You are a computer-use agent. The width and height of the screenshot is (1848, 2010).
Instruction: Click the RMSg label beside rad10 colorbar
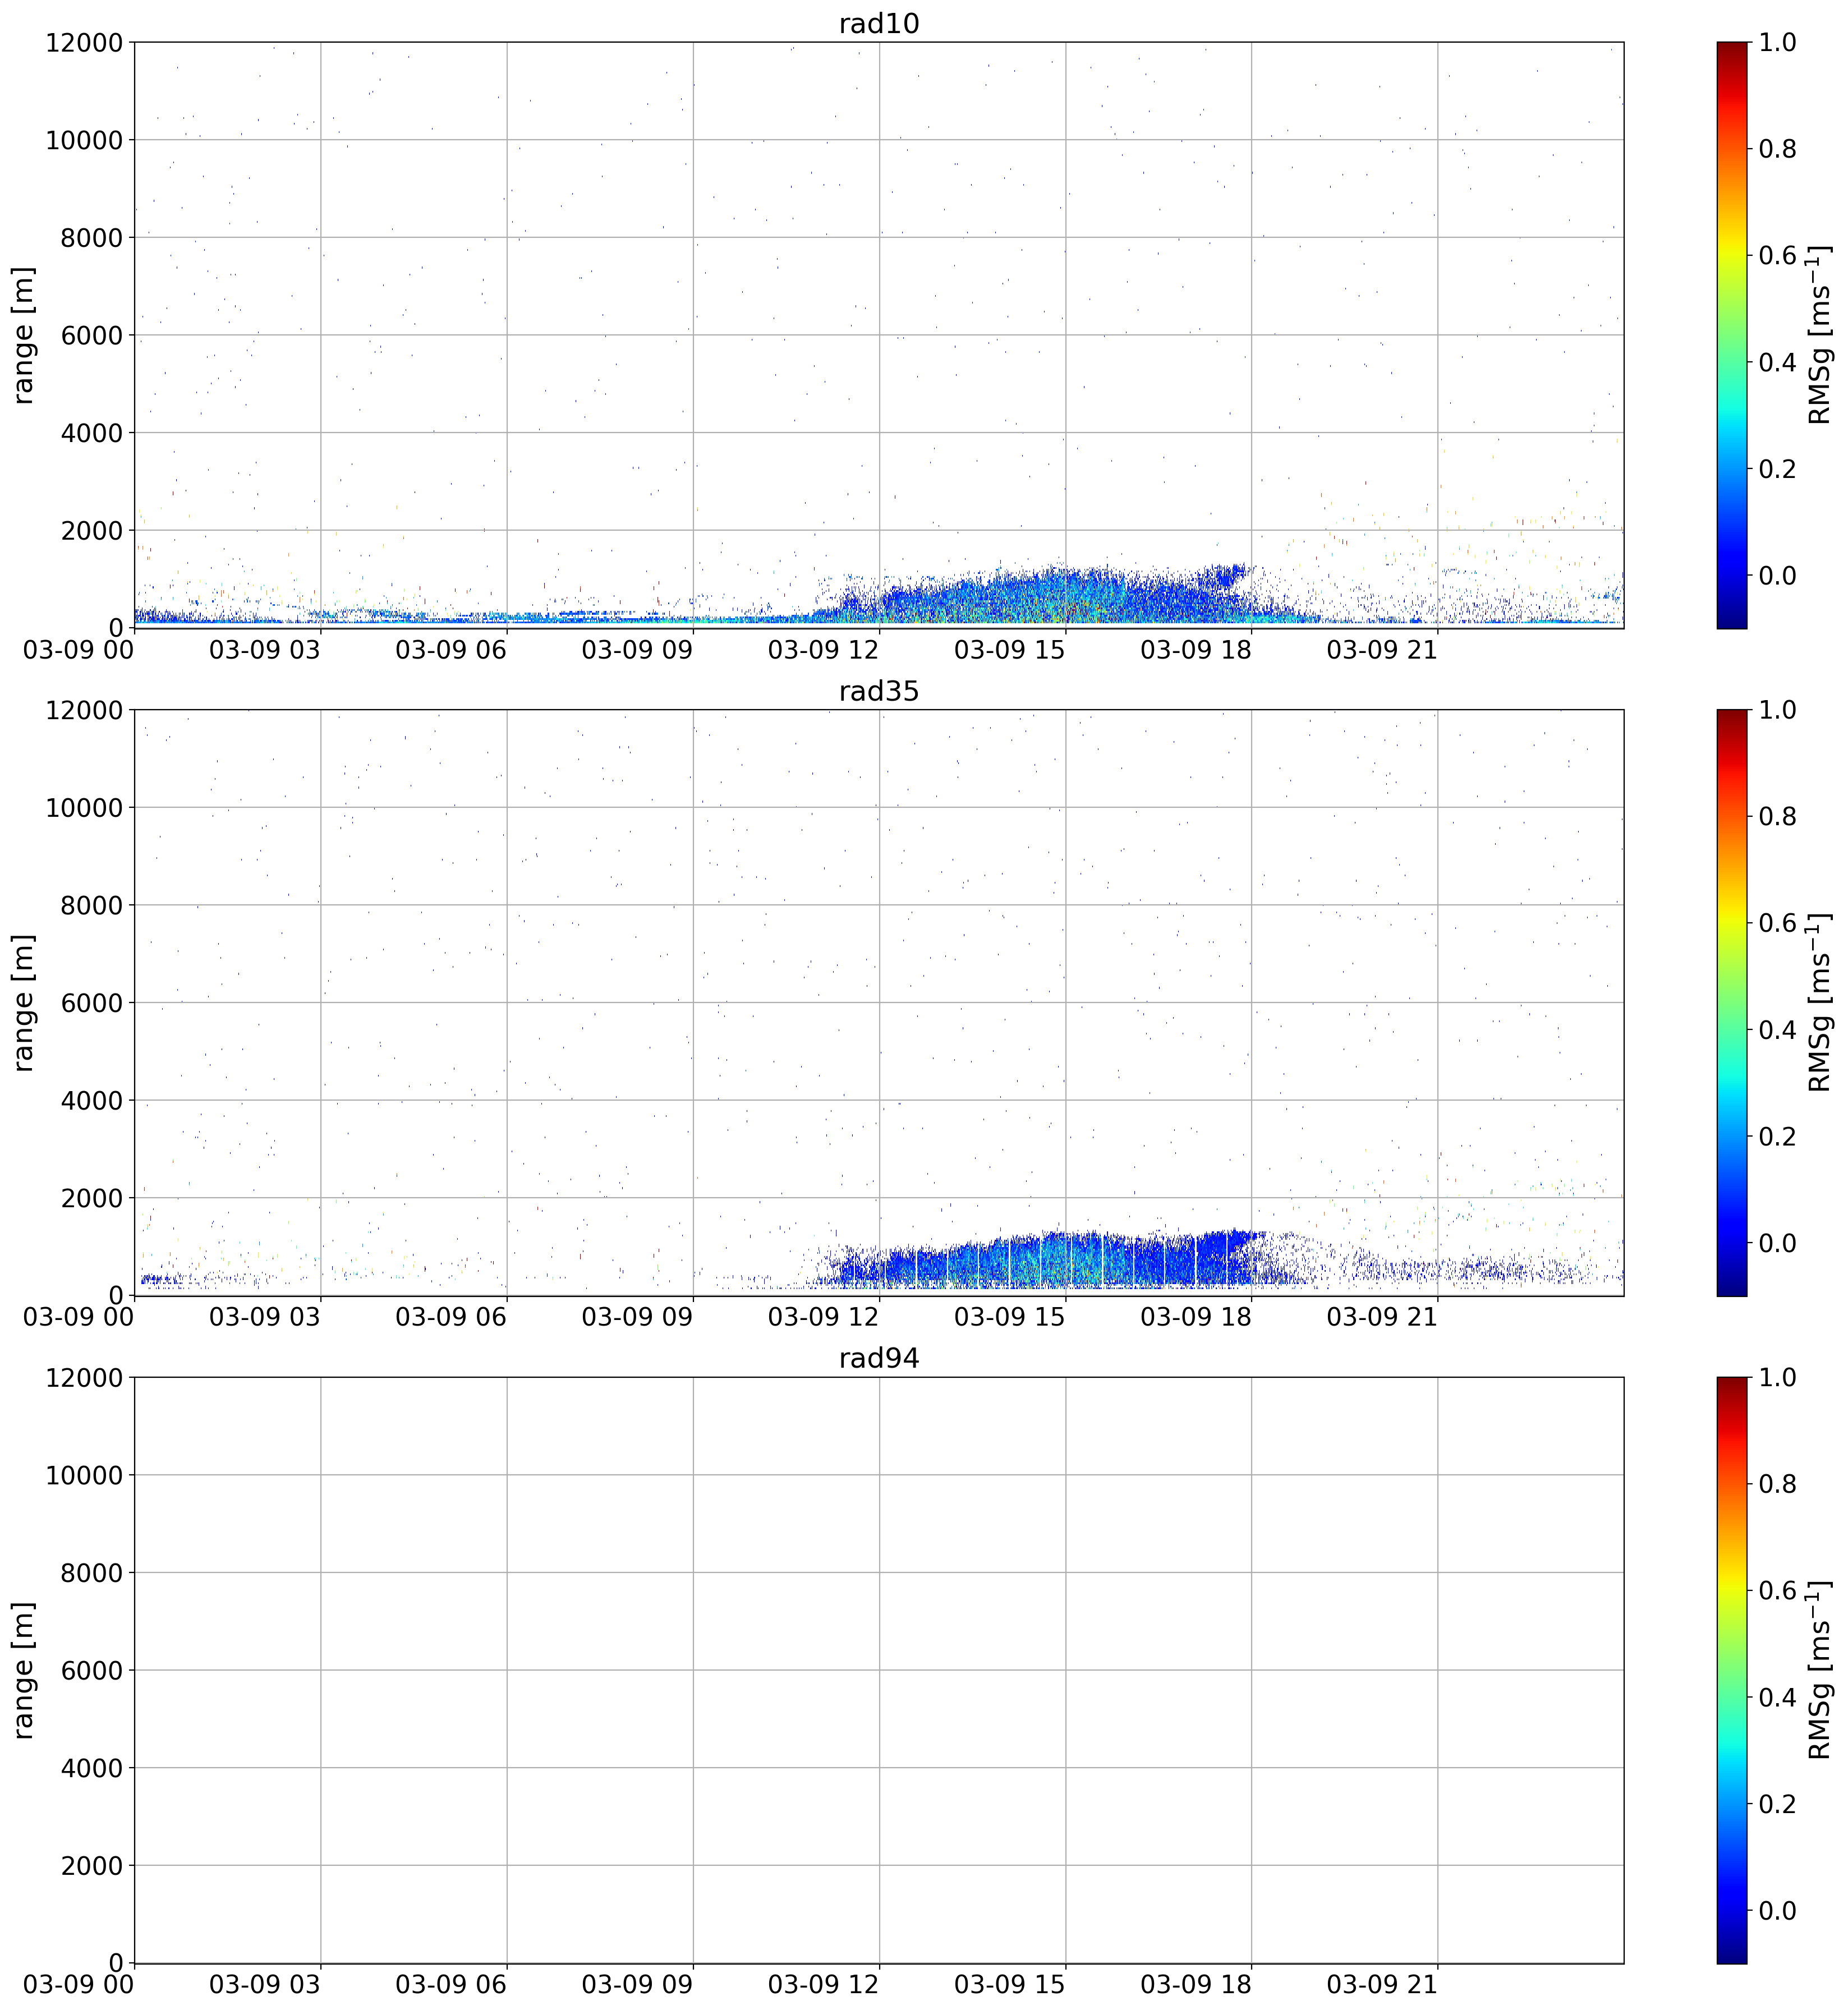(1819, 335)
